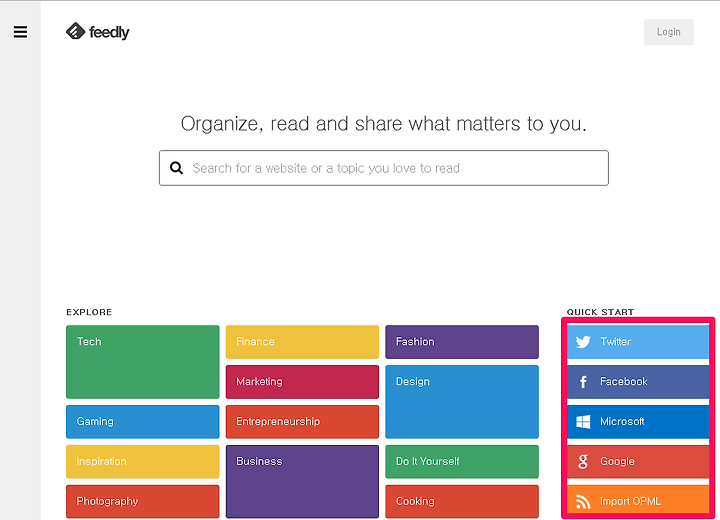
Task: Click the RSS icon beside Import OPML
Action: tap(583, 502)
